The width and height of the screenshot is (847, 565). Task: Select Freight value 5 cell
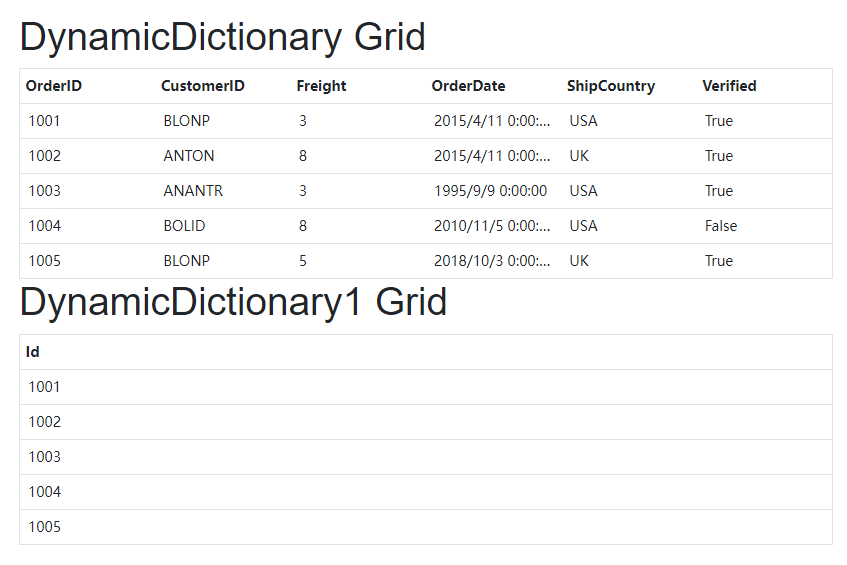point(303,261)
